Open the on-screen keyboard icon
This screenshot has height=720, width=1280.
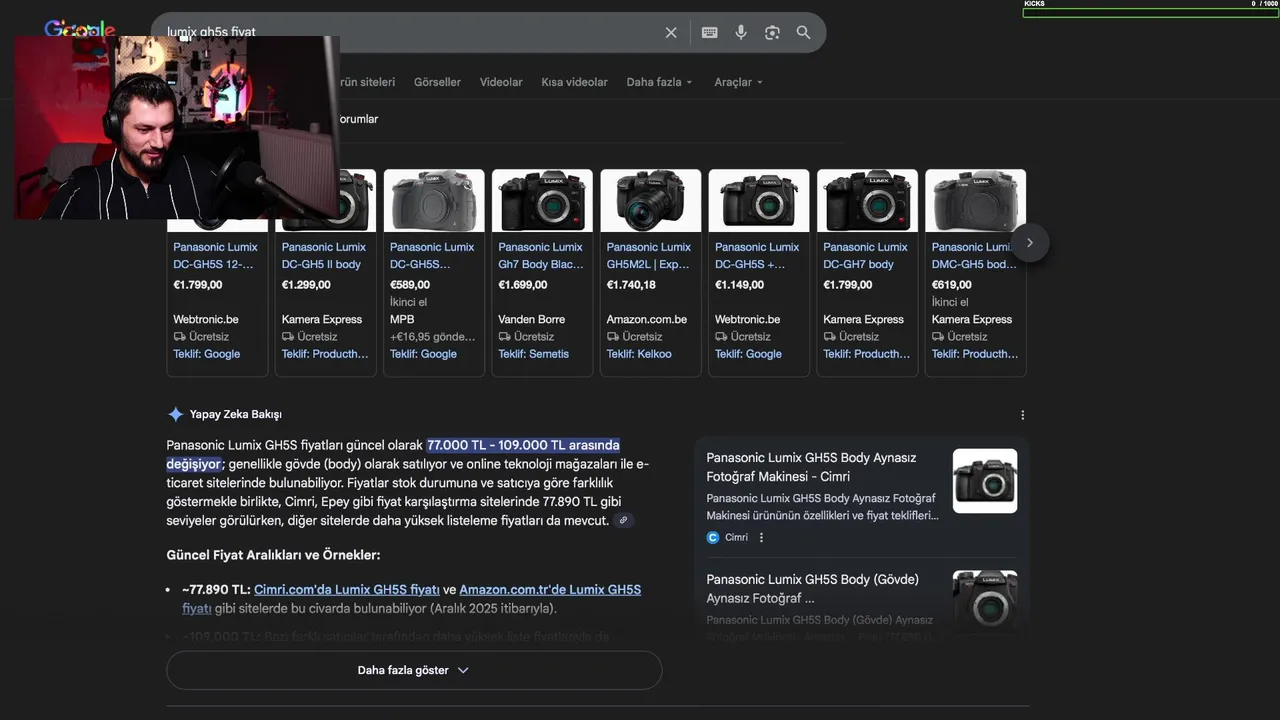[x=709, y=32]
